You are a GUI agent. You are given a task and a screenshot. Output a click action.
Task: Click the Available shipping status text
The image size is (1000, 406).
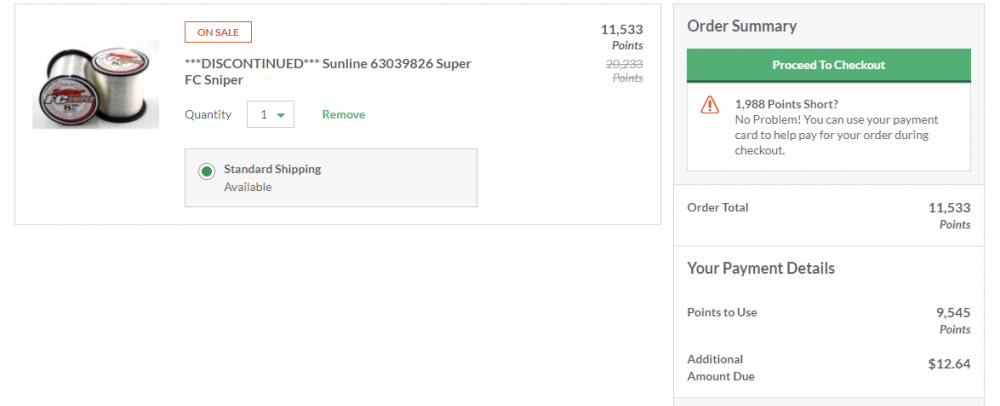coord(248,187)
